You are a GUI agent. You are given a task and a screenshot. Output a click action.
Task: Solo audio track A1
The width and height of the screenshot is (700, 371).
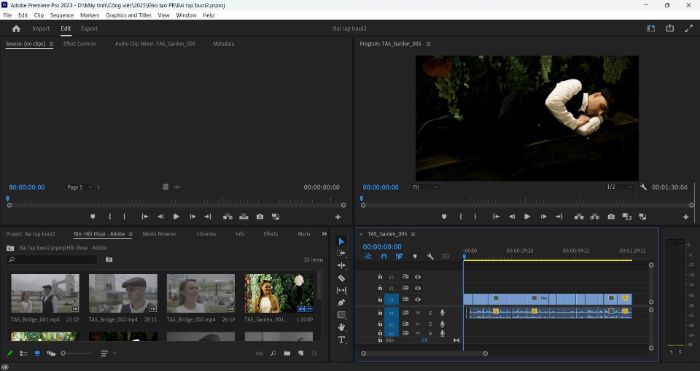click(430, 313)
